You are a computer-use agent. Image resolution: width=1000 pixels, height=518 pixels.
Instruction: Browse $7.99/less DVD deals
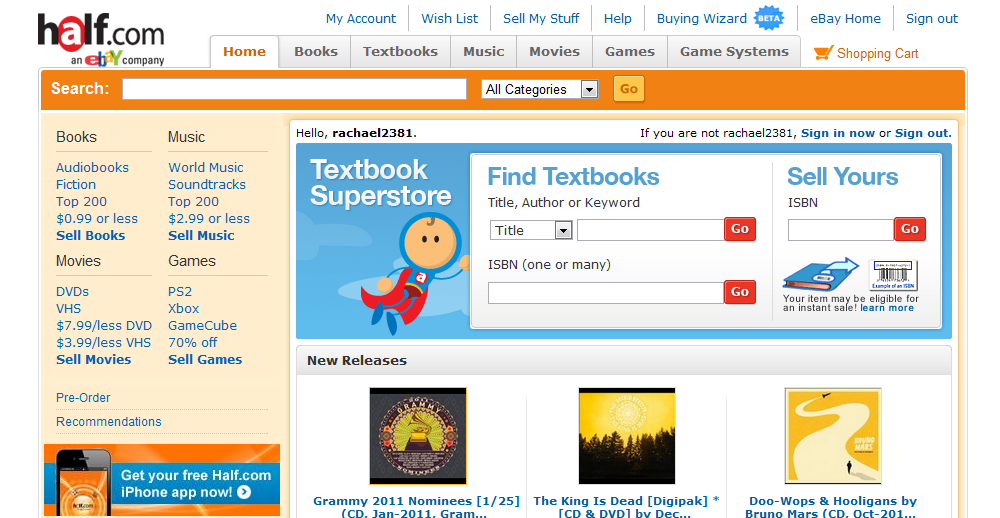104,325
